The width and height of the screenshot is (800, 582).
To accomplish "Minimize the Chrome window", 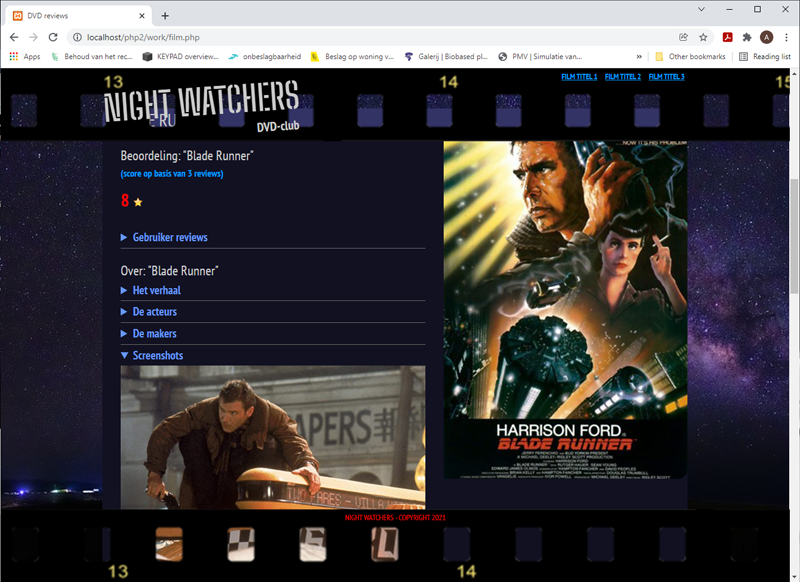I will pos(730,9).
